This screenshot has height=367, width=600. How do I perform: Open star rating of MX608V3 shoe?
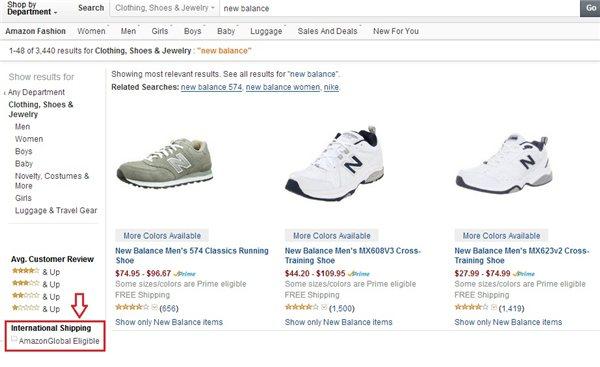point(302,307)
